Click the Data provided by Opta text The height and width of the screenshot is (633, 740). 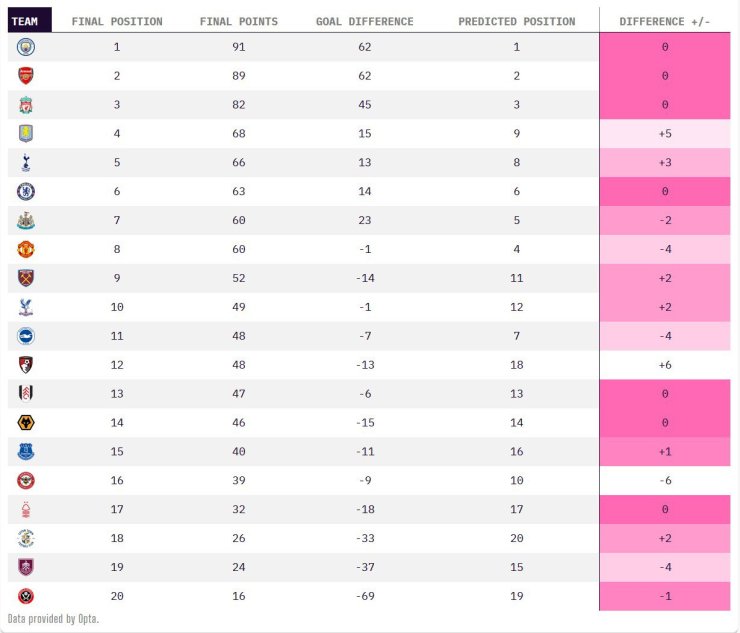[x=53, y=618]
